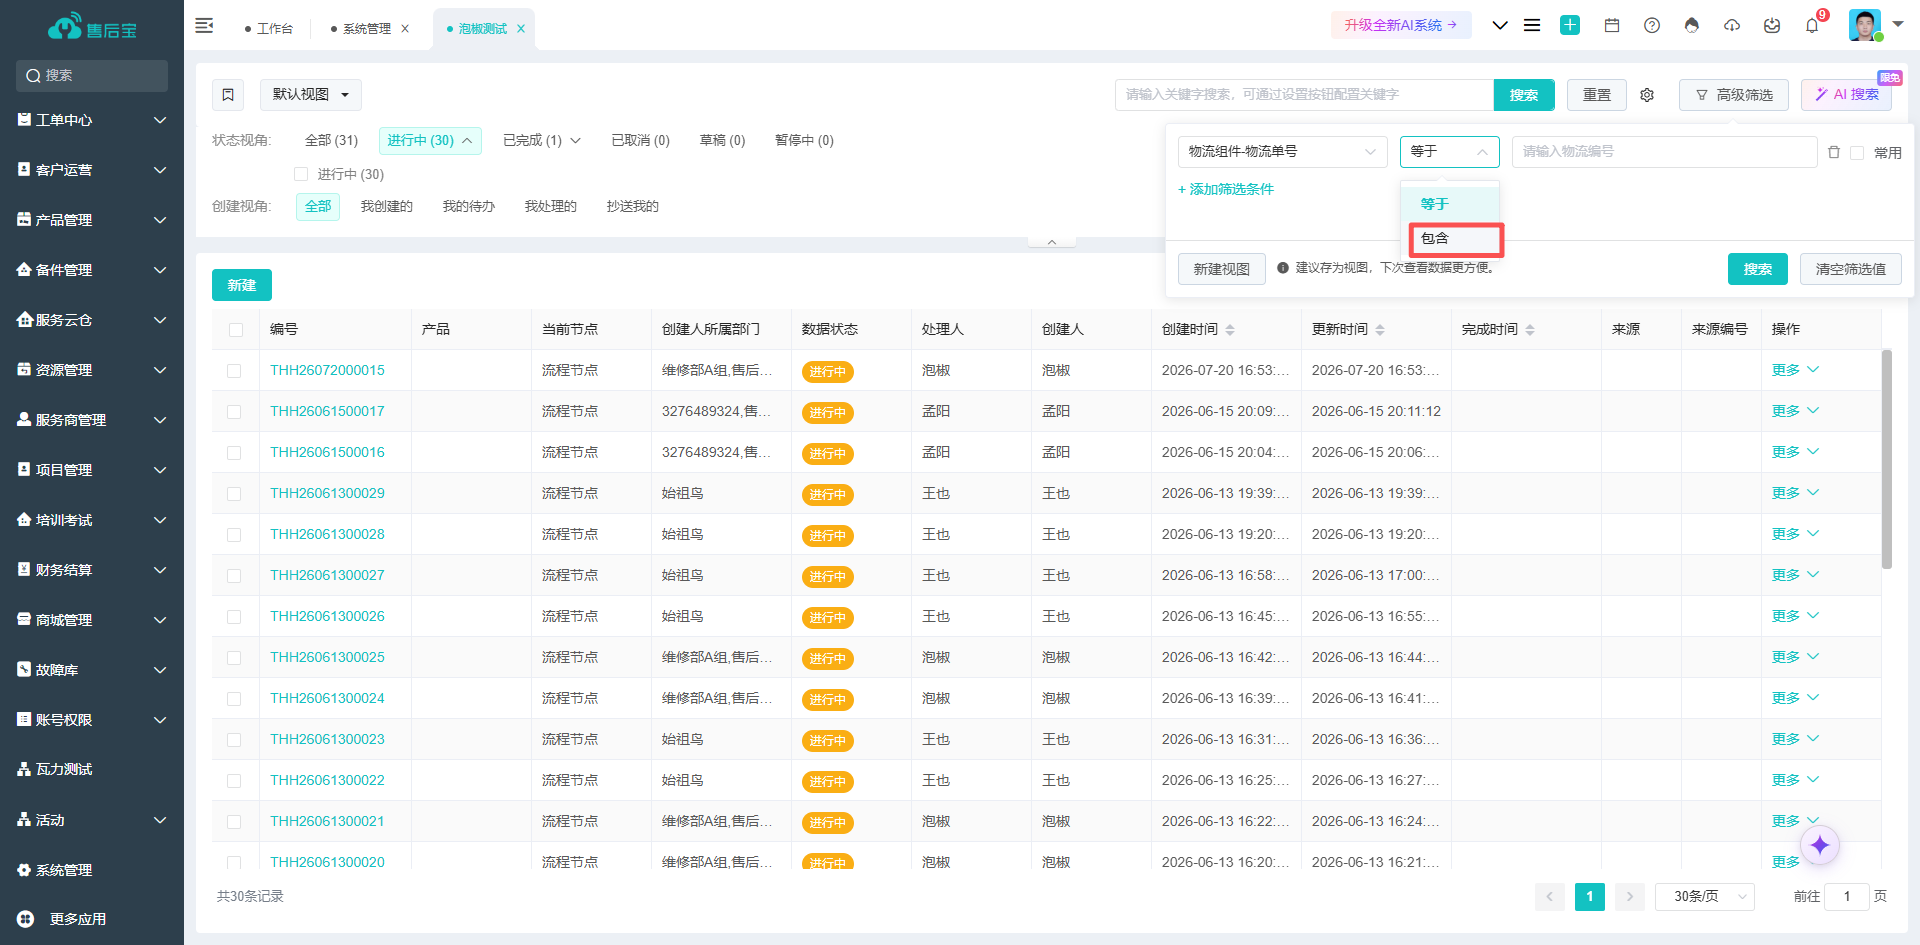This screenshot has height=945, width=1920.
Task: Collapse the sidebar with the menu-fold icon
Action: pos(204,25)
